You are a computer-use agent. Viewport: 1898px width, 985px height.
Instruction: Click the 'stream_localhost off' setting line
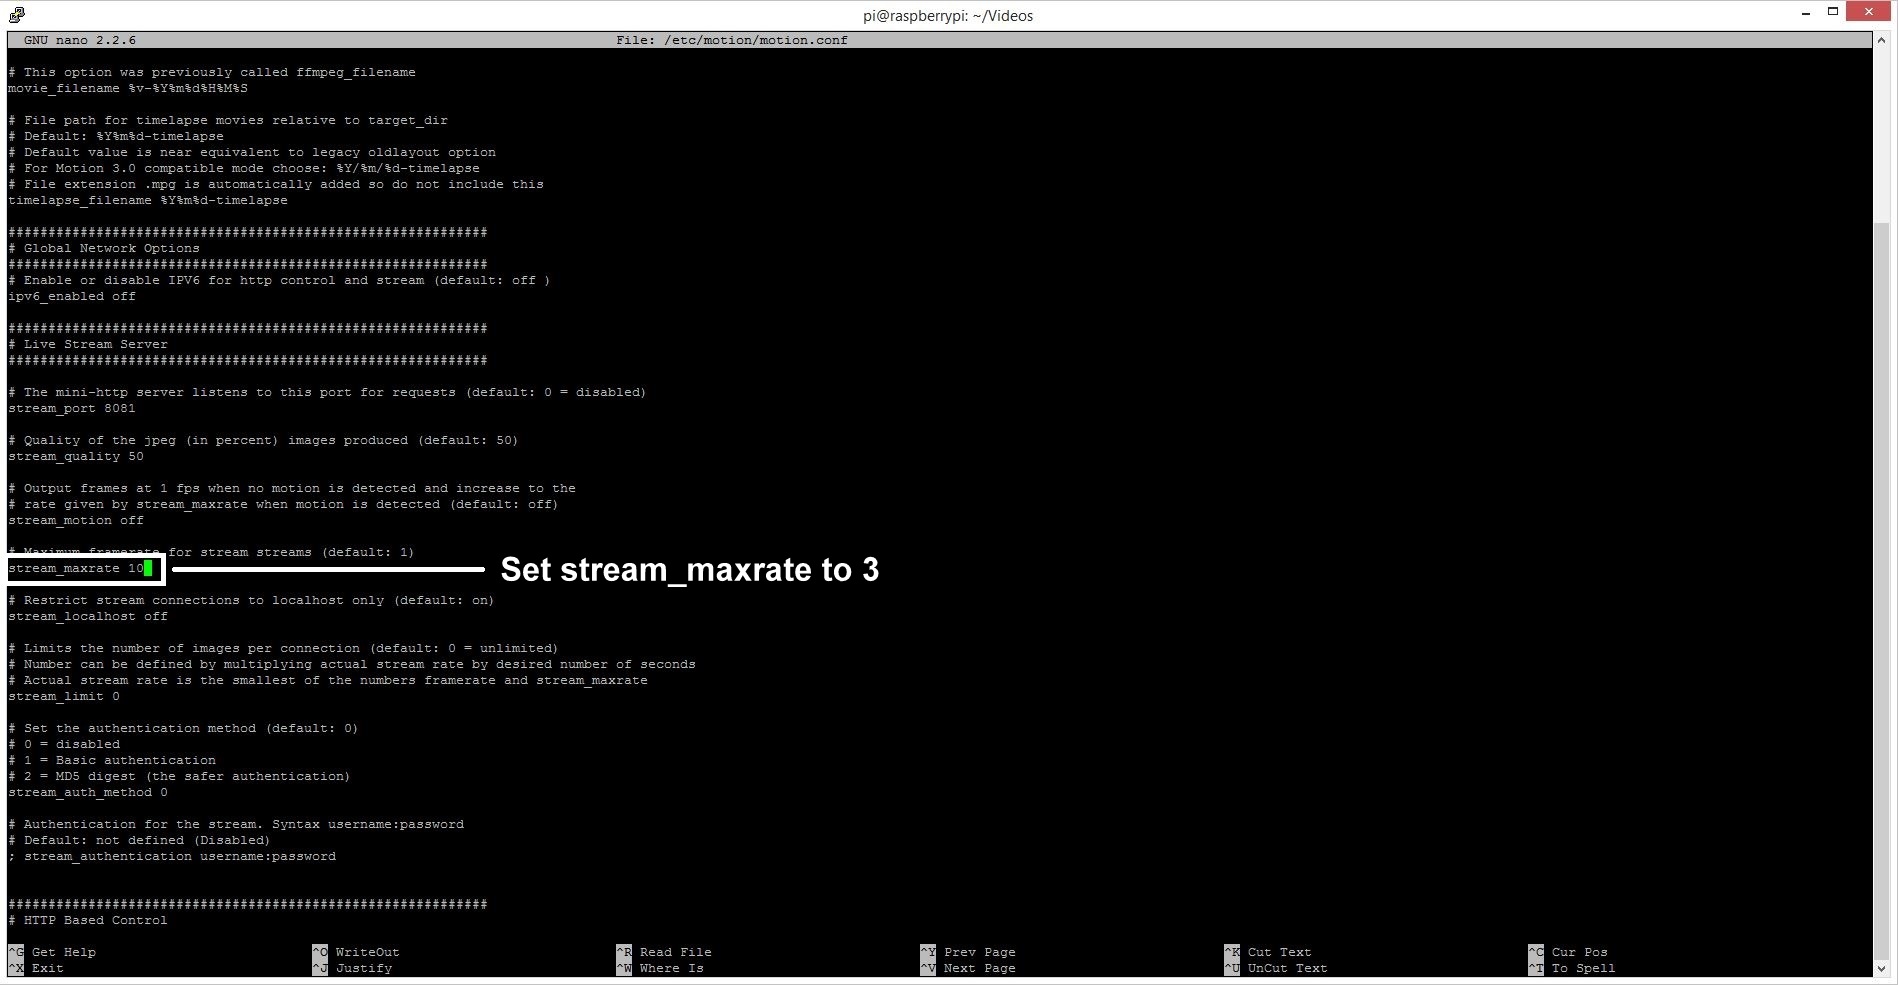pyautogui.click(x=88, y=616)
